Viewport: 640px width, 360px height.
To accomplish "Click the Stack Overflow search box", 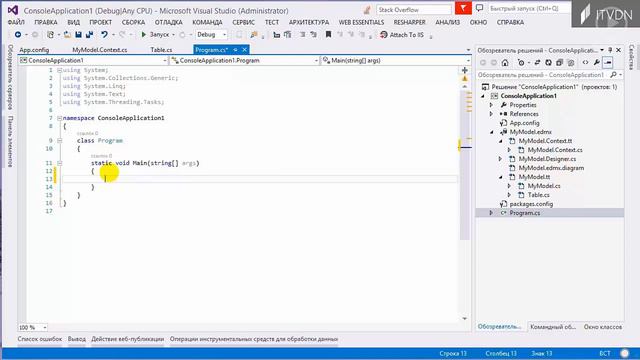I will click(413, 9).
